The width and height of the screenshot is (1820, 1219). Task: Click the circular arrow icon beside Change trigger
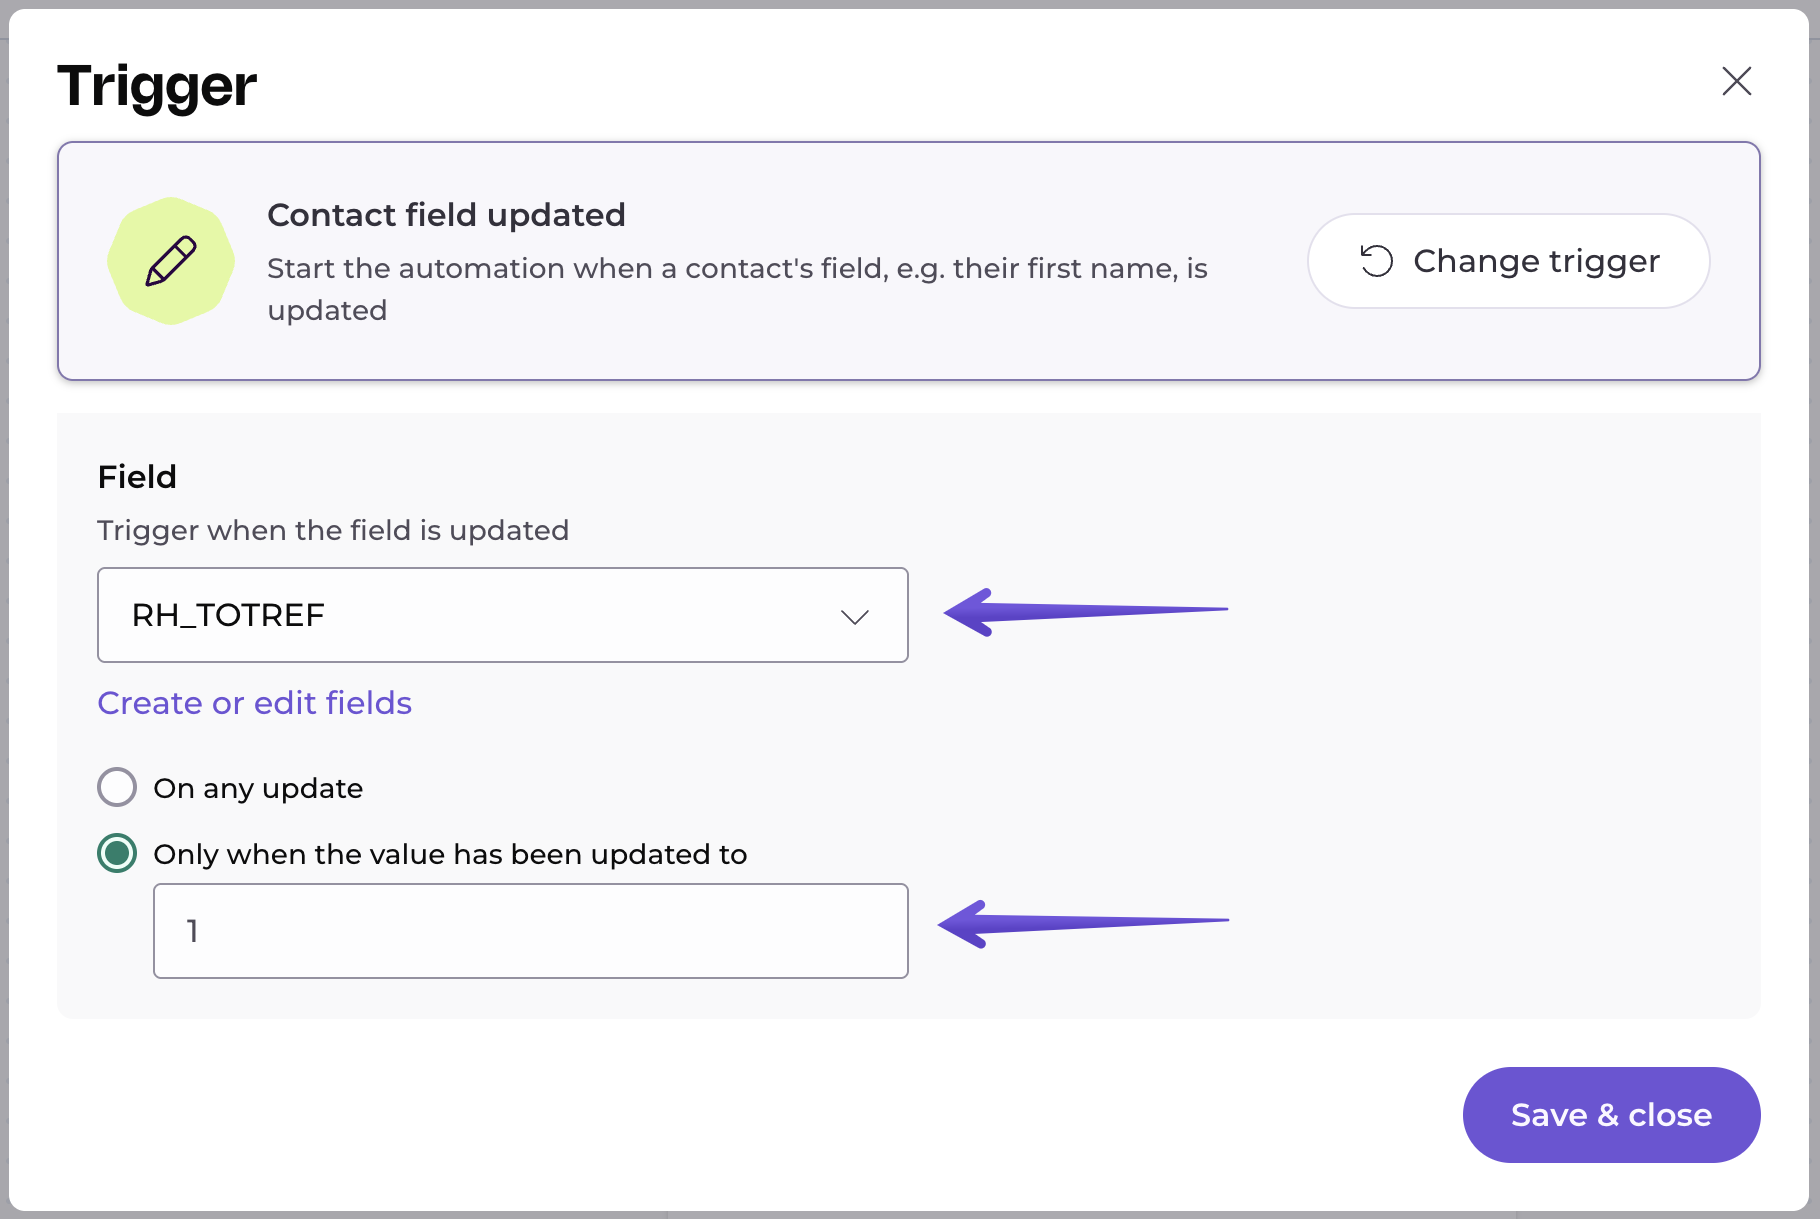[1376, 261]
